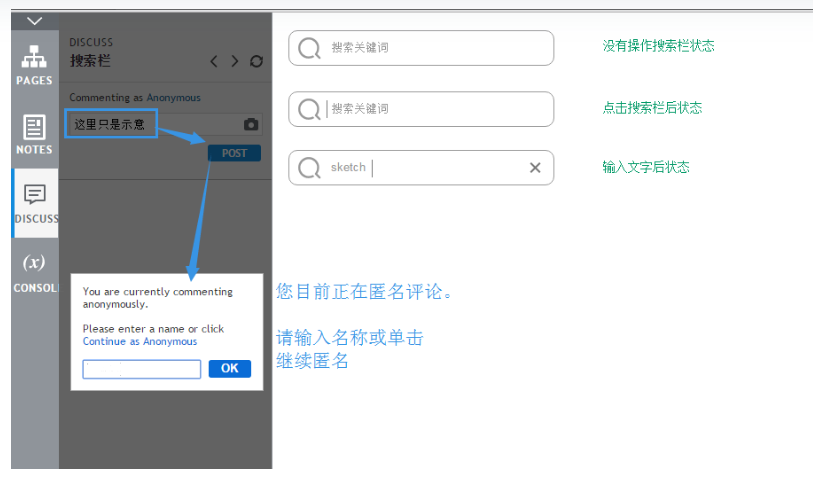Open the PAGES panel in sidebar
813x480 pixels.
click(x=34, y=64)
